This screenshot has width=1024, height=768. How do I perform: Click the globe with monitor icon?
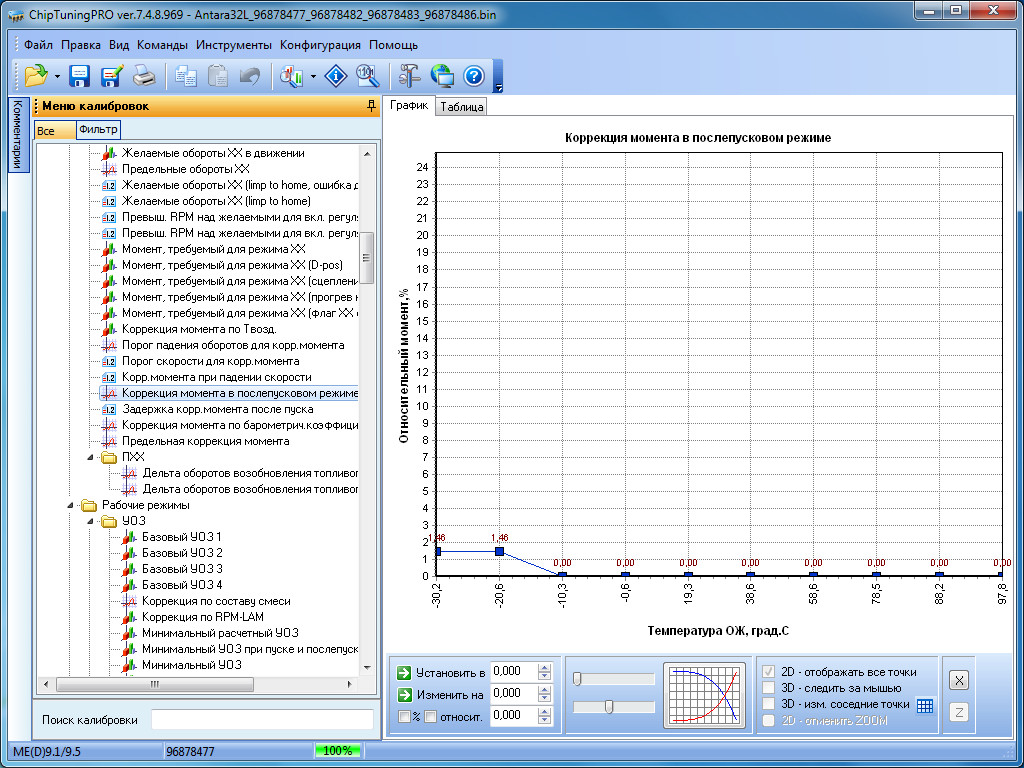point(442,76)
